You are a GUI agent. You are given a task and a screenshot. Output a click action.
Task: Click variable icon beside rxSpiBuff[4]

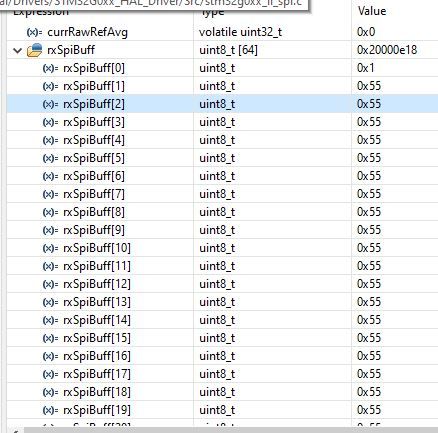coord(50,140)
